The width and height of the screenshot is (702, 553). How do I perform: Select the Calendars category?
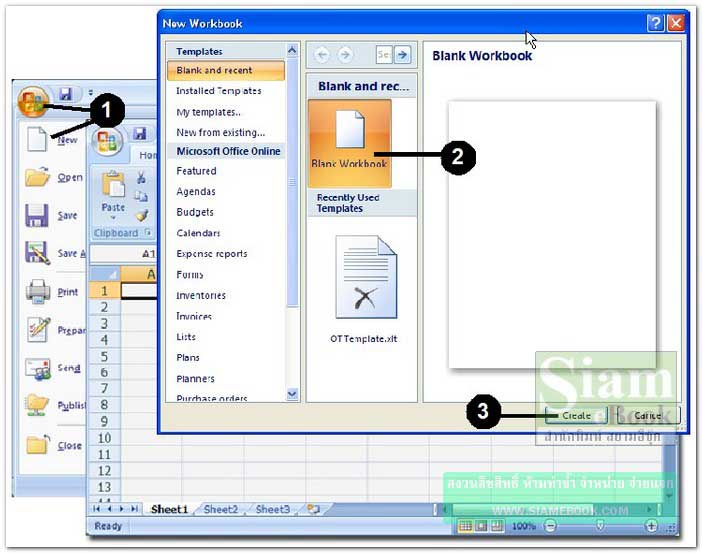pos(198,233)
